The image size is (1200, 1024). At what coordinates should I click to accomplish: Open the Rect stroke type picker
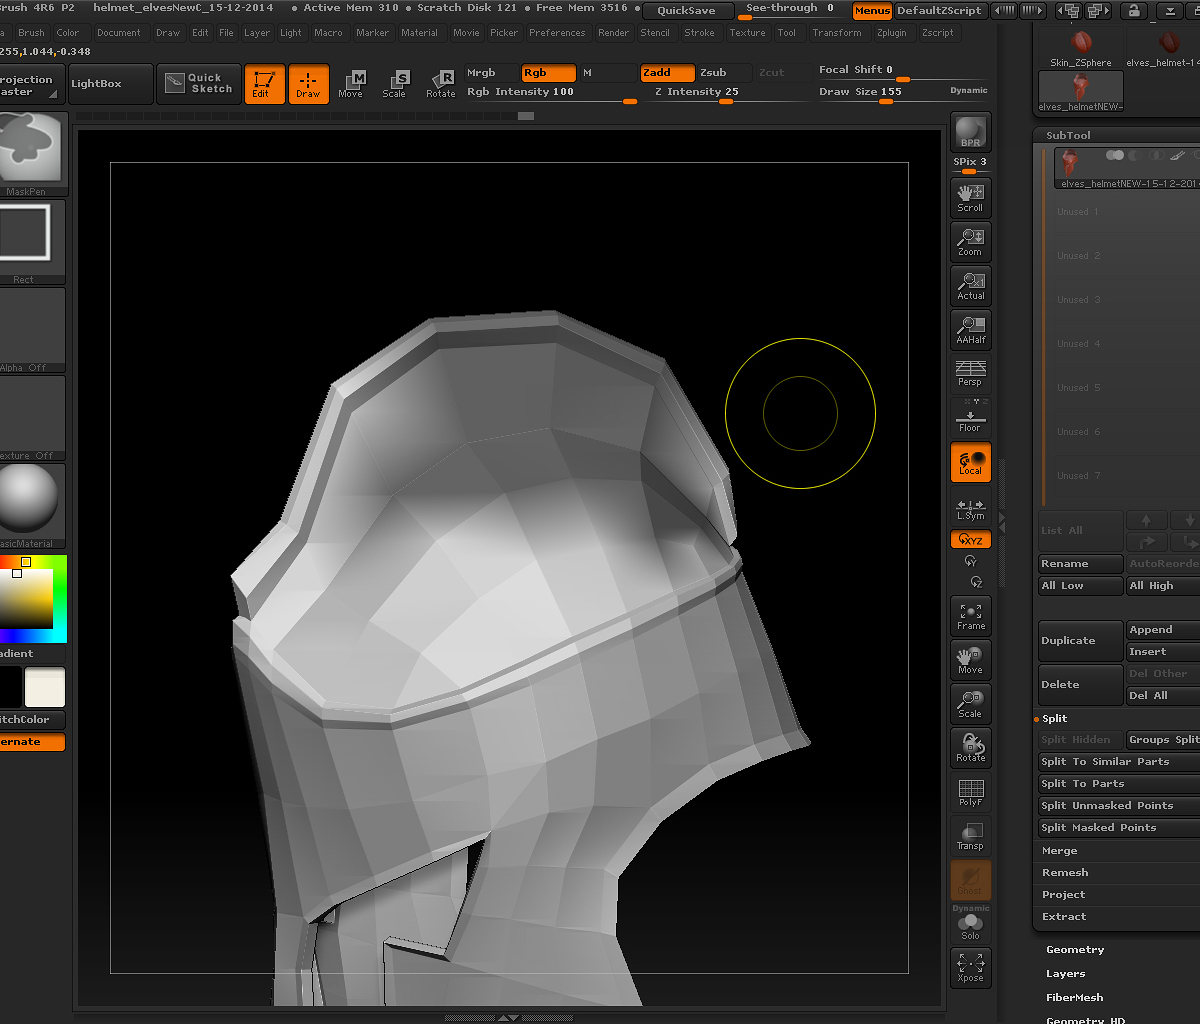(x=32, y=242)
